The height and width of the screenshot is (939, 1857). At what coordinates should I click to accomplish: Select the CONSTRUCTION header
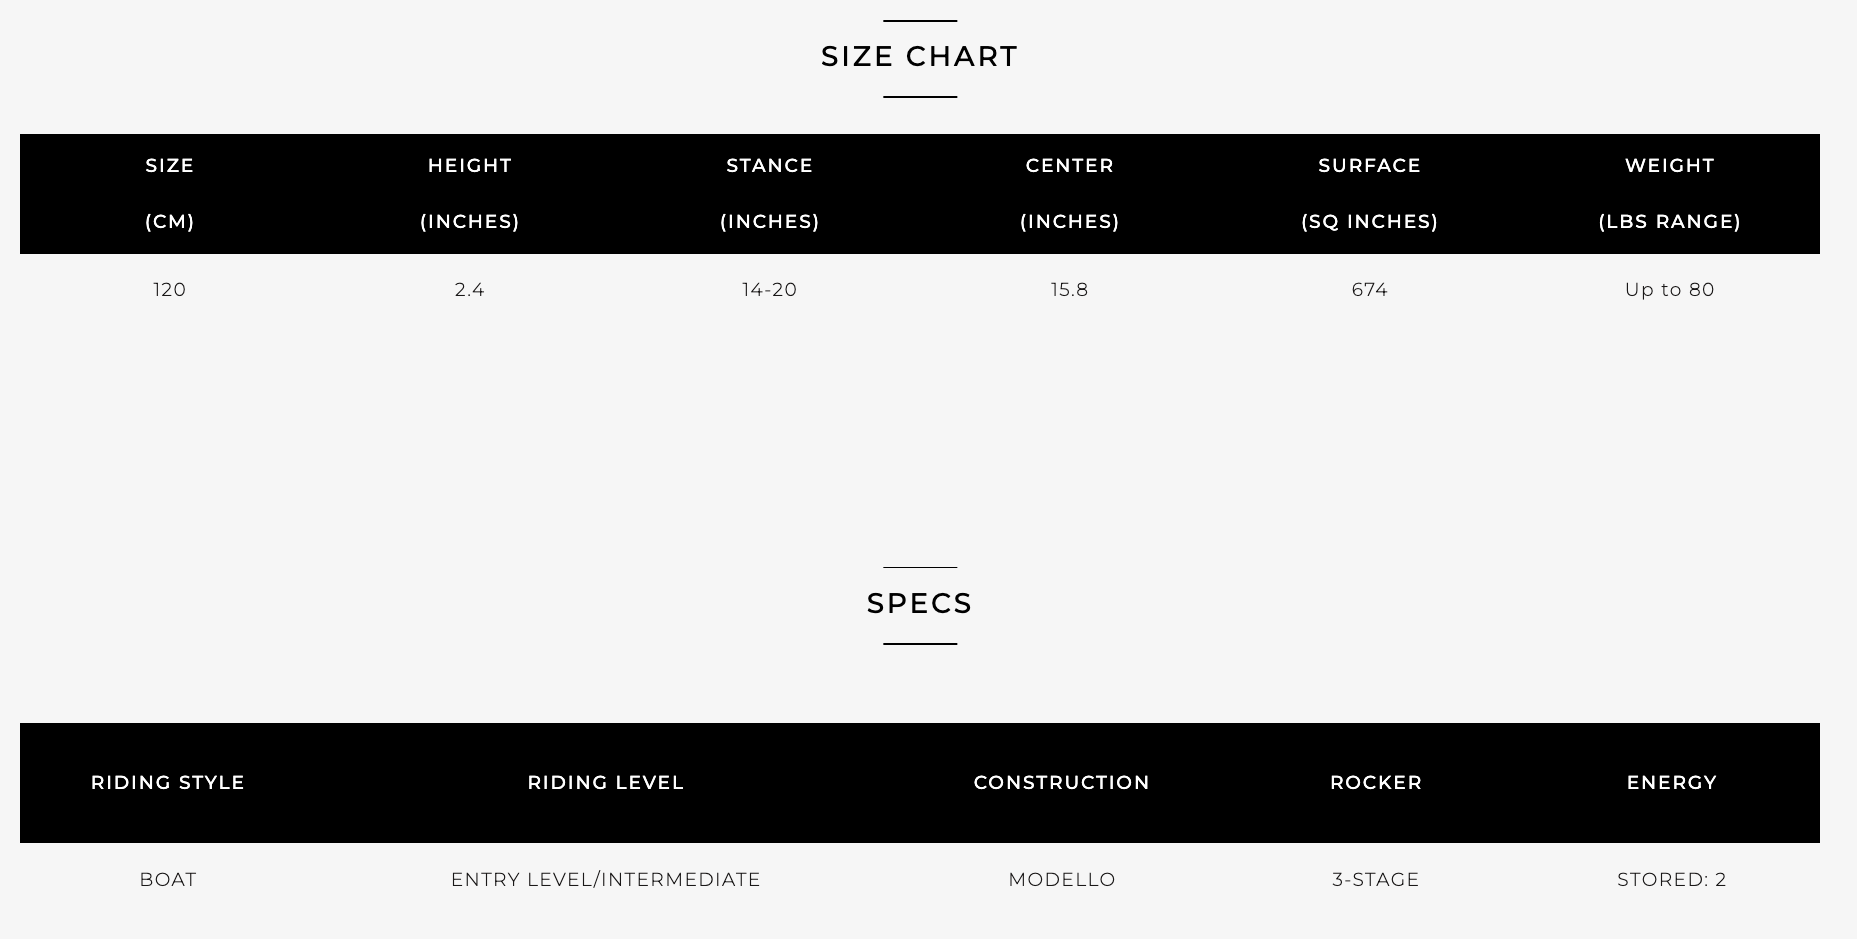tap(1062, 783)
